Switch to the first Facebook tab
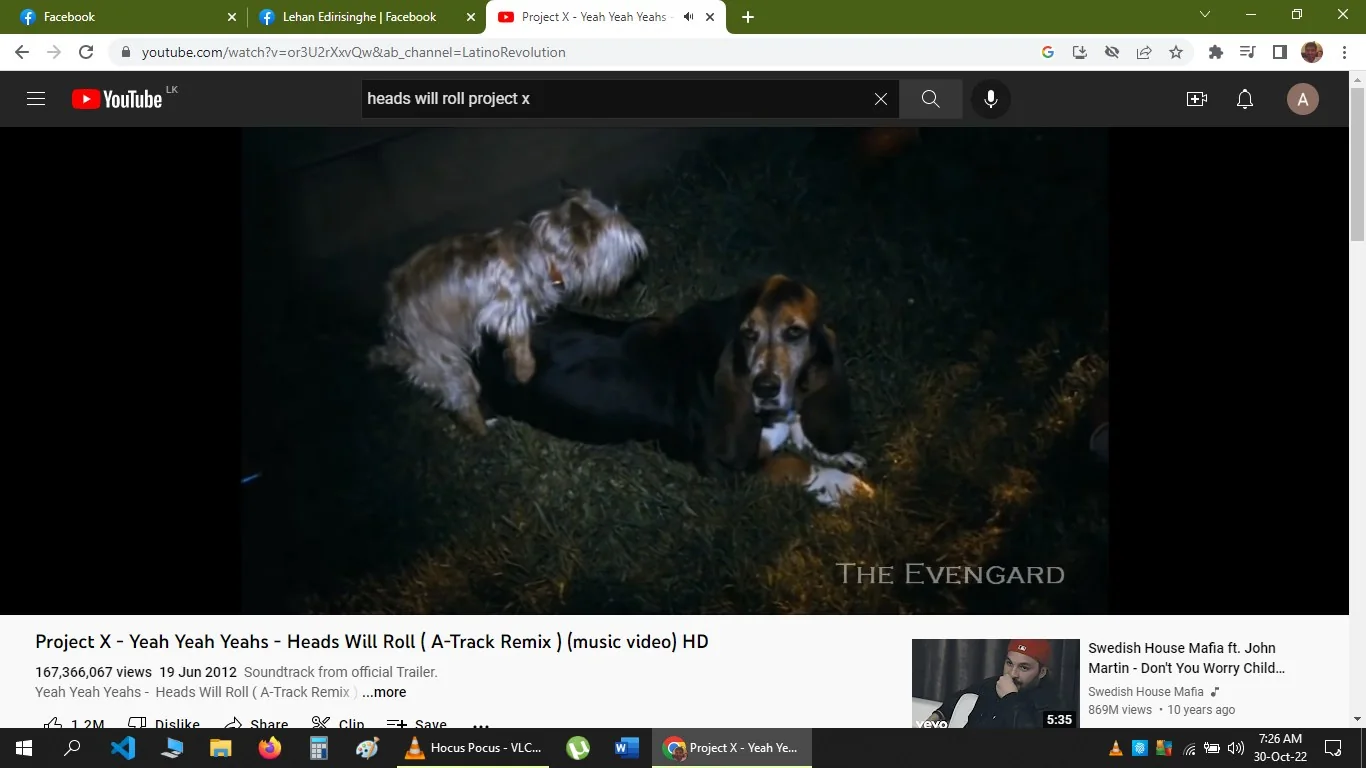This screenshot has width=1366, height=768. pyautogui.click(x=126, y=17)
